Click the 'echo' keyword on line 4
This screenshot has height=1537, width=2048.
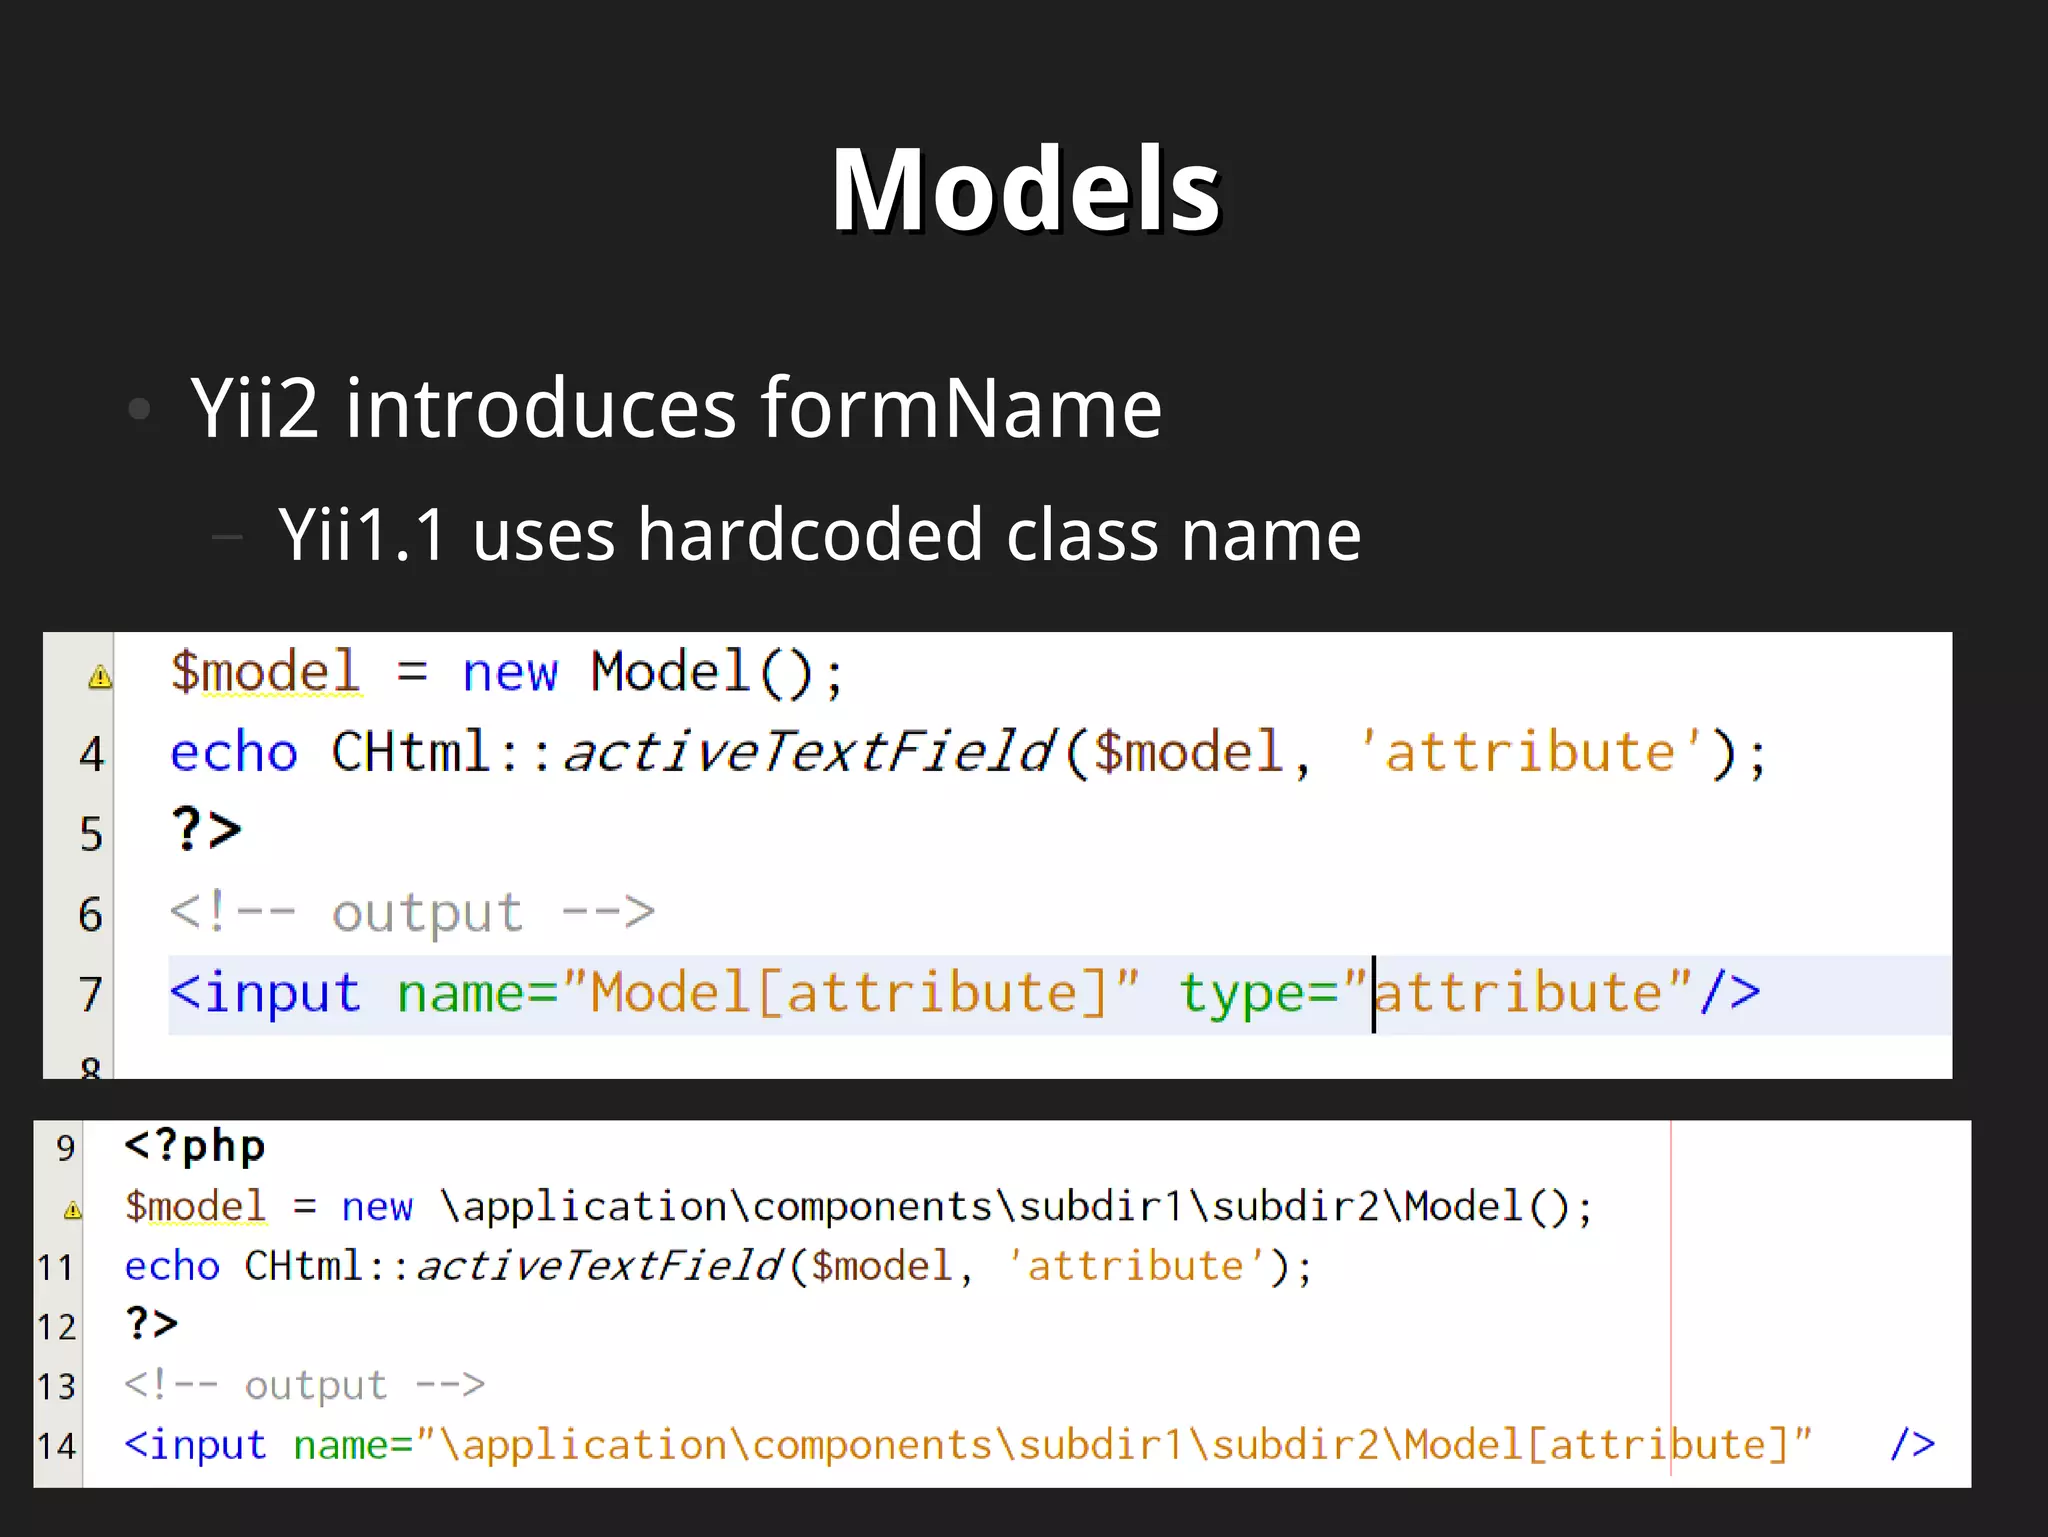234,752
